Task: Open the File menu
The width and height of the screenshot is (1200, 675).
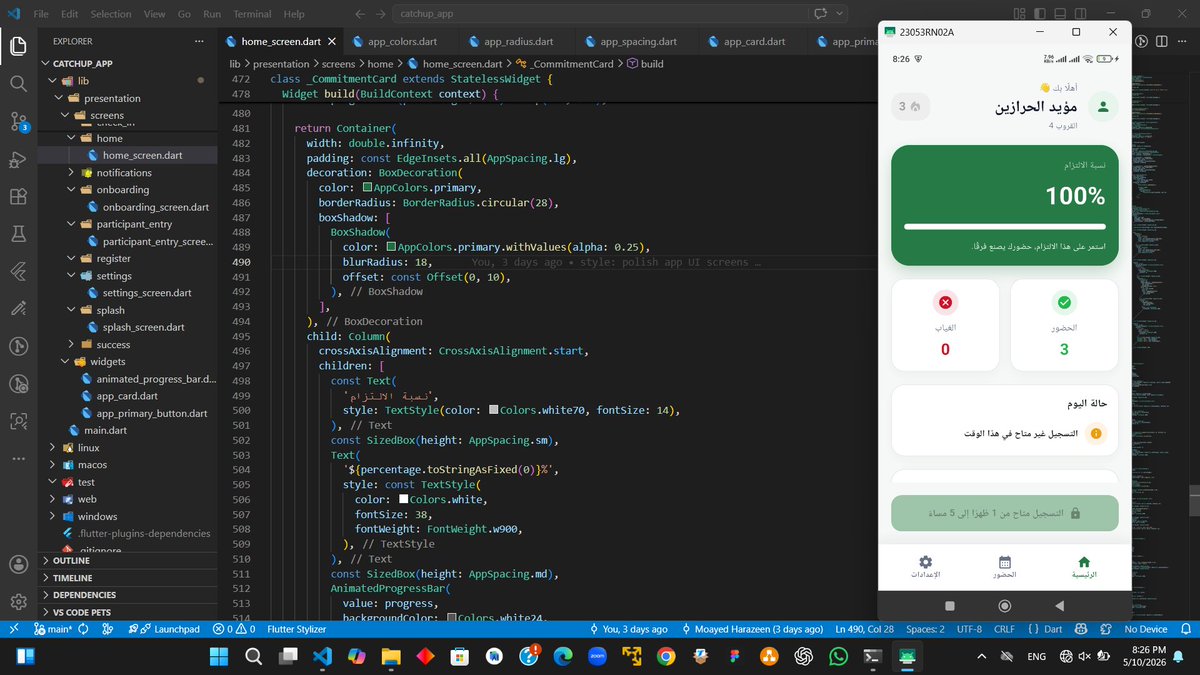Action: coord(41,14)
